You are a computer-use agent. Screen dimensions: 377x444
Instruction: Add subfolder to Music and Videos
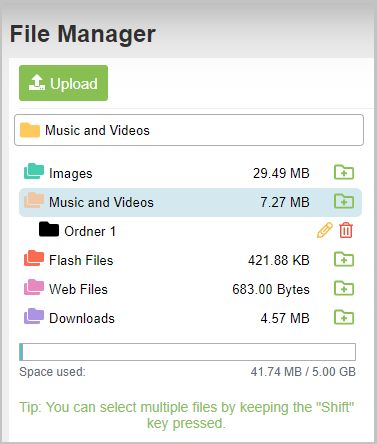[344, 201]
